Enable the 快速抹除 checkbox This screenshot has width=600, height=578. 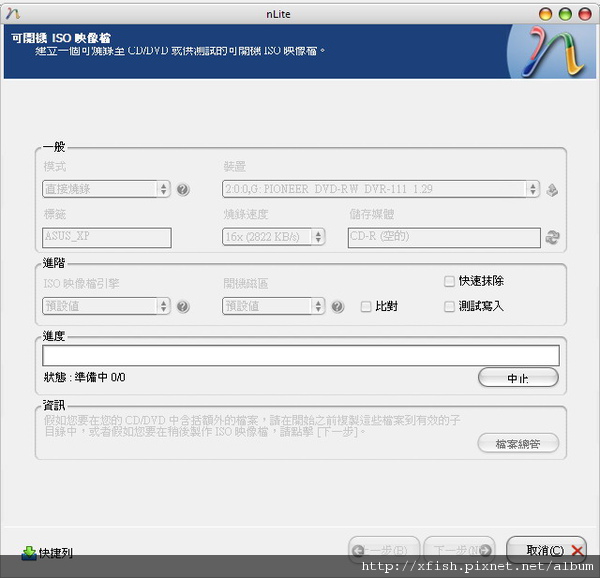point(449,281)
